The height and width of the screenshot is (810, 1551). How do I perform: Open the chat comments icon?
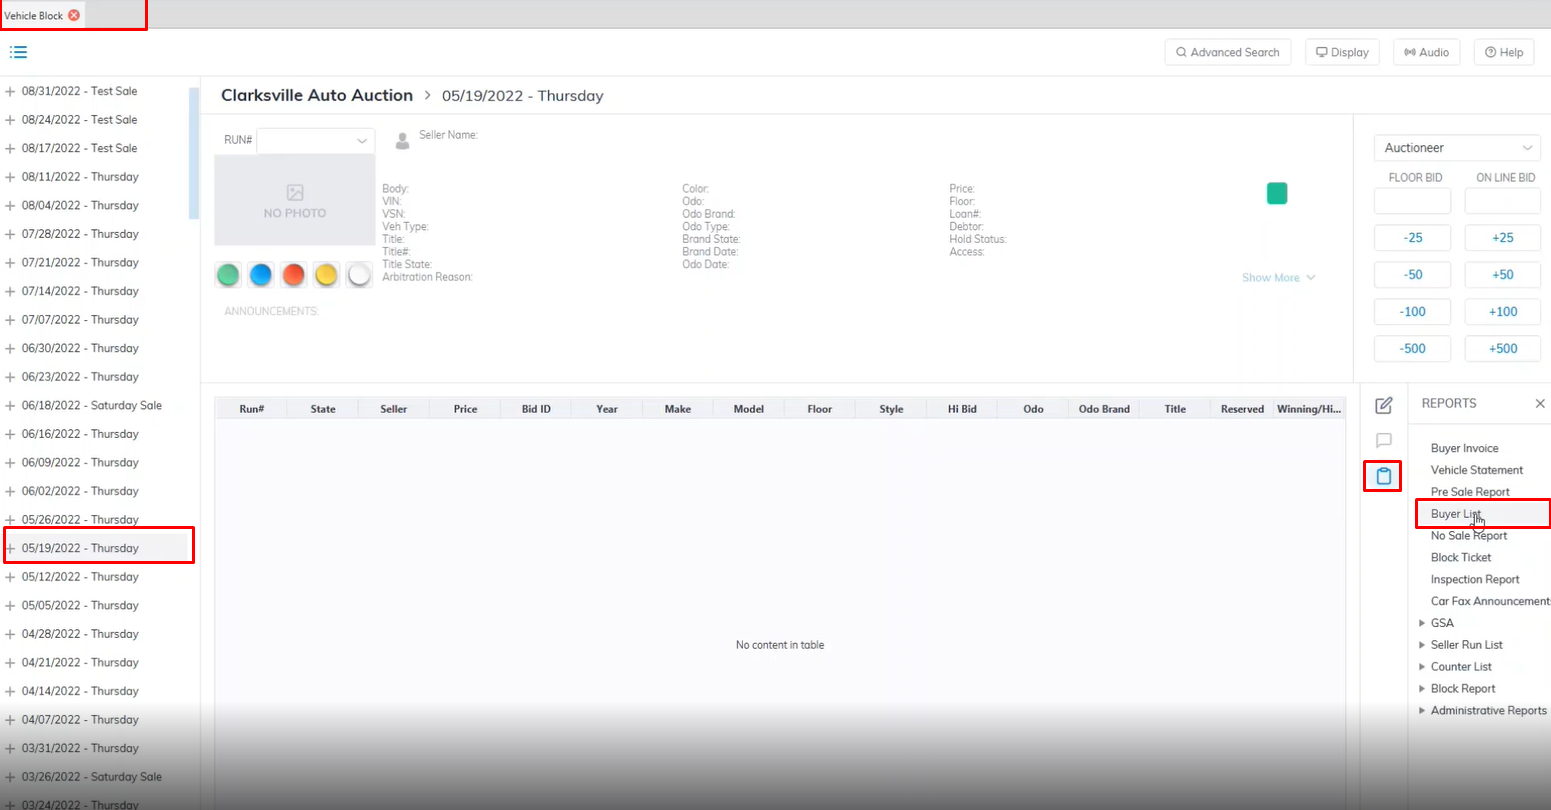pyautogui.click(x=1384, y=440)
